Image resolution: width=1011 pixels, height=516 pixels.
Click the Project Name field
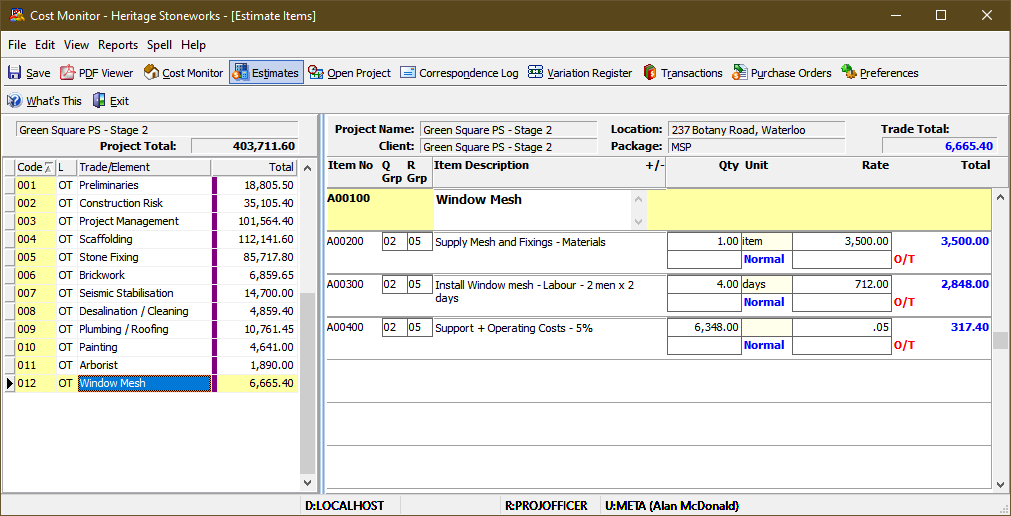click(x=508, y=130)
